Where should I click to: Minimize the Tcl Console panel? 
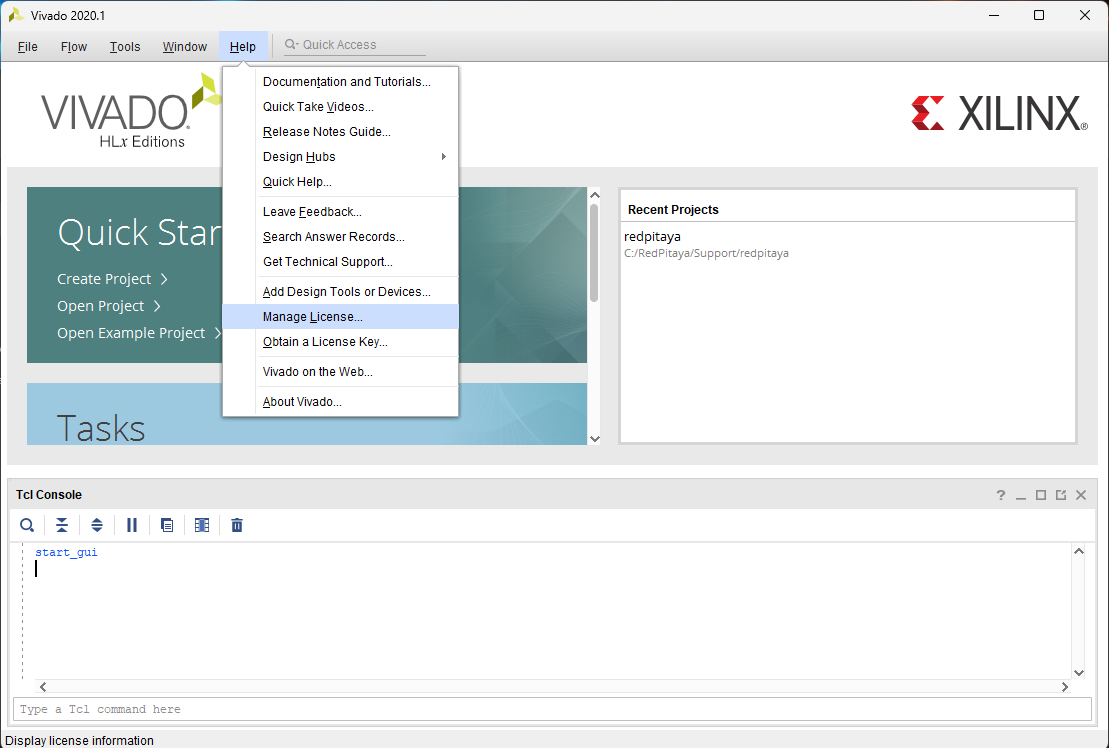[x=1021, y=495]
